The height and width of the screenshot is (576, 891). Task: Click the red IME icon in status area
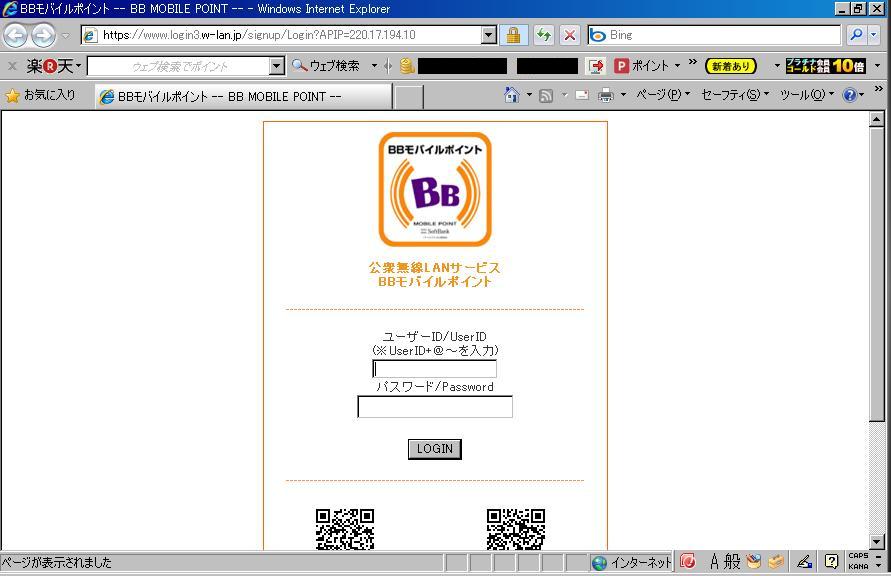pos(688,562)
